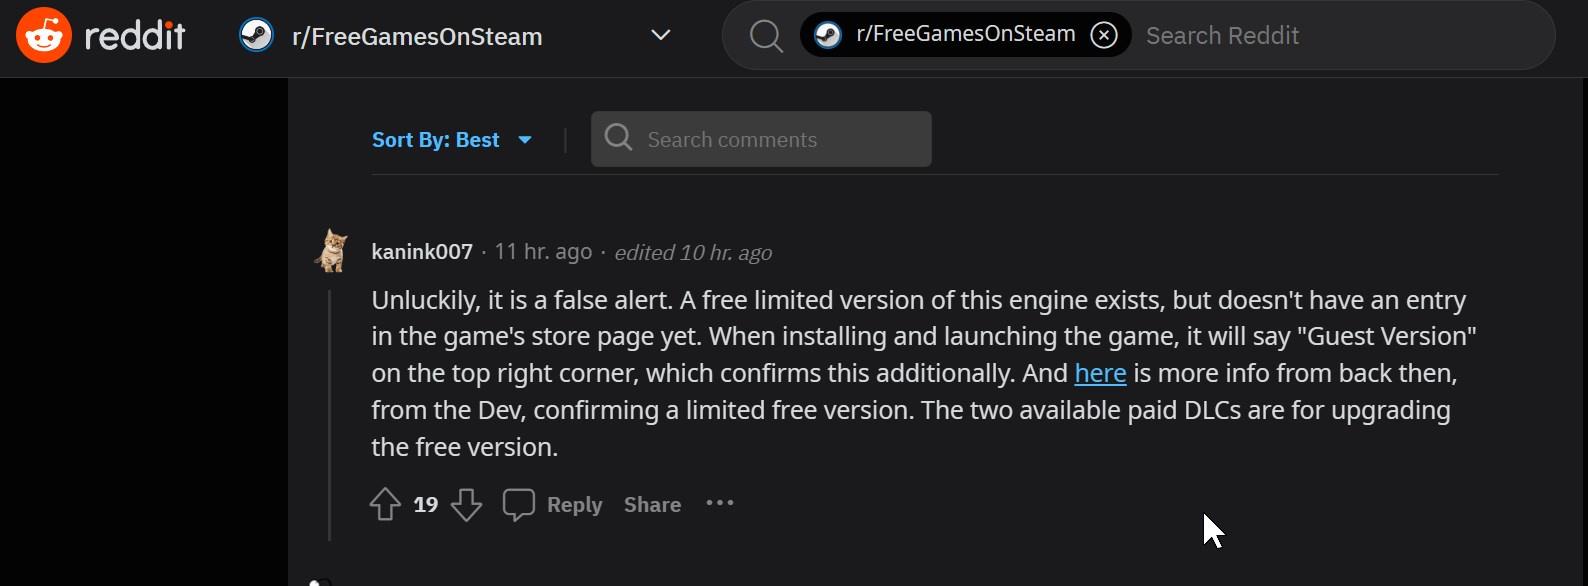Click the Steam icon beside r/FreeGamesOnSteam

point(257,36)
